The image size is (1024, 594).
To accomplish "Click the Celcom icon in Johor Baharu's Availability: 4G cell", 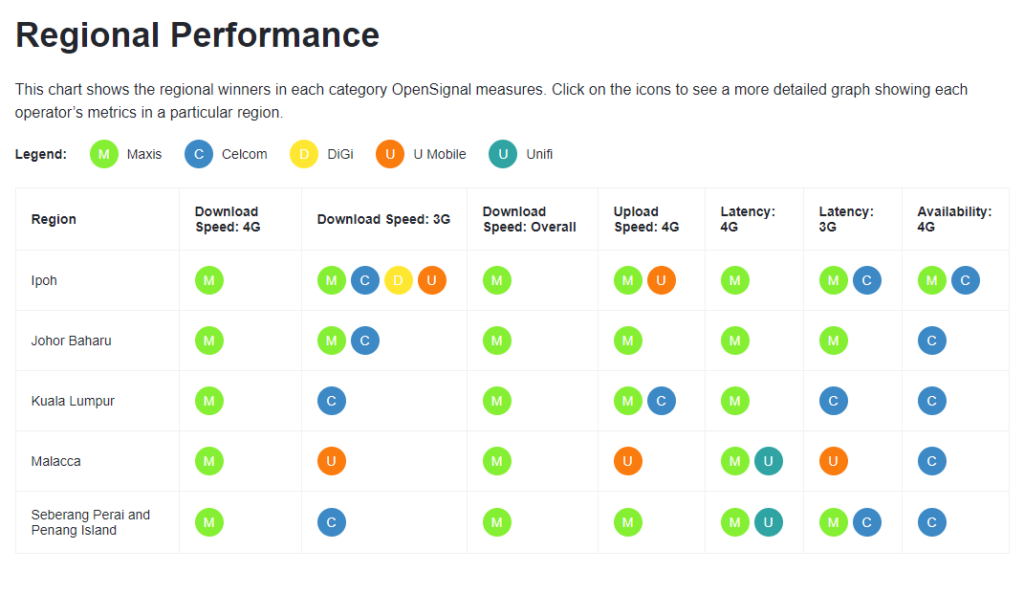I will (932, 341).
